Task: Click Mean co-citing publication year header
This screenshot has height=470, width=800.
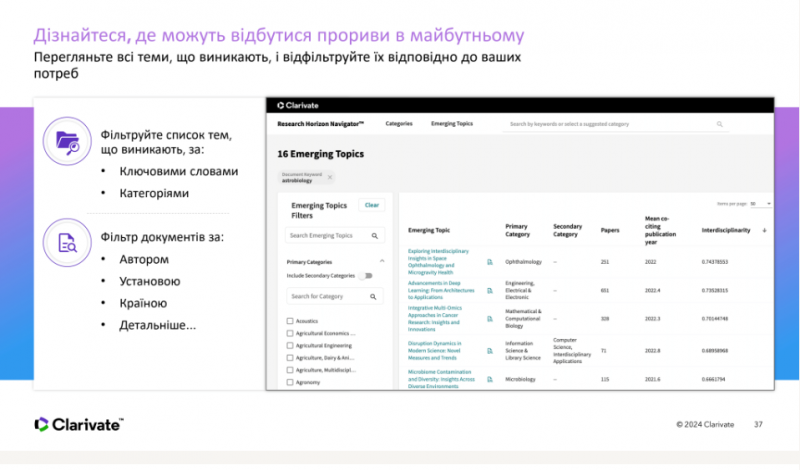Action: tap(660, 230)
